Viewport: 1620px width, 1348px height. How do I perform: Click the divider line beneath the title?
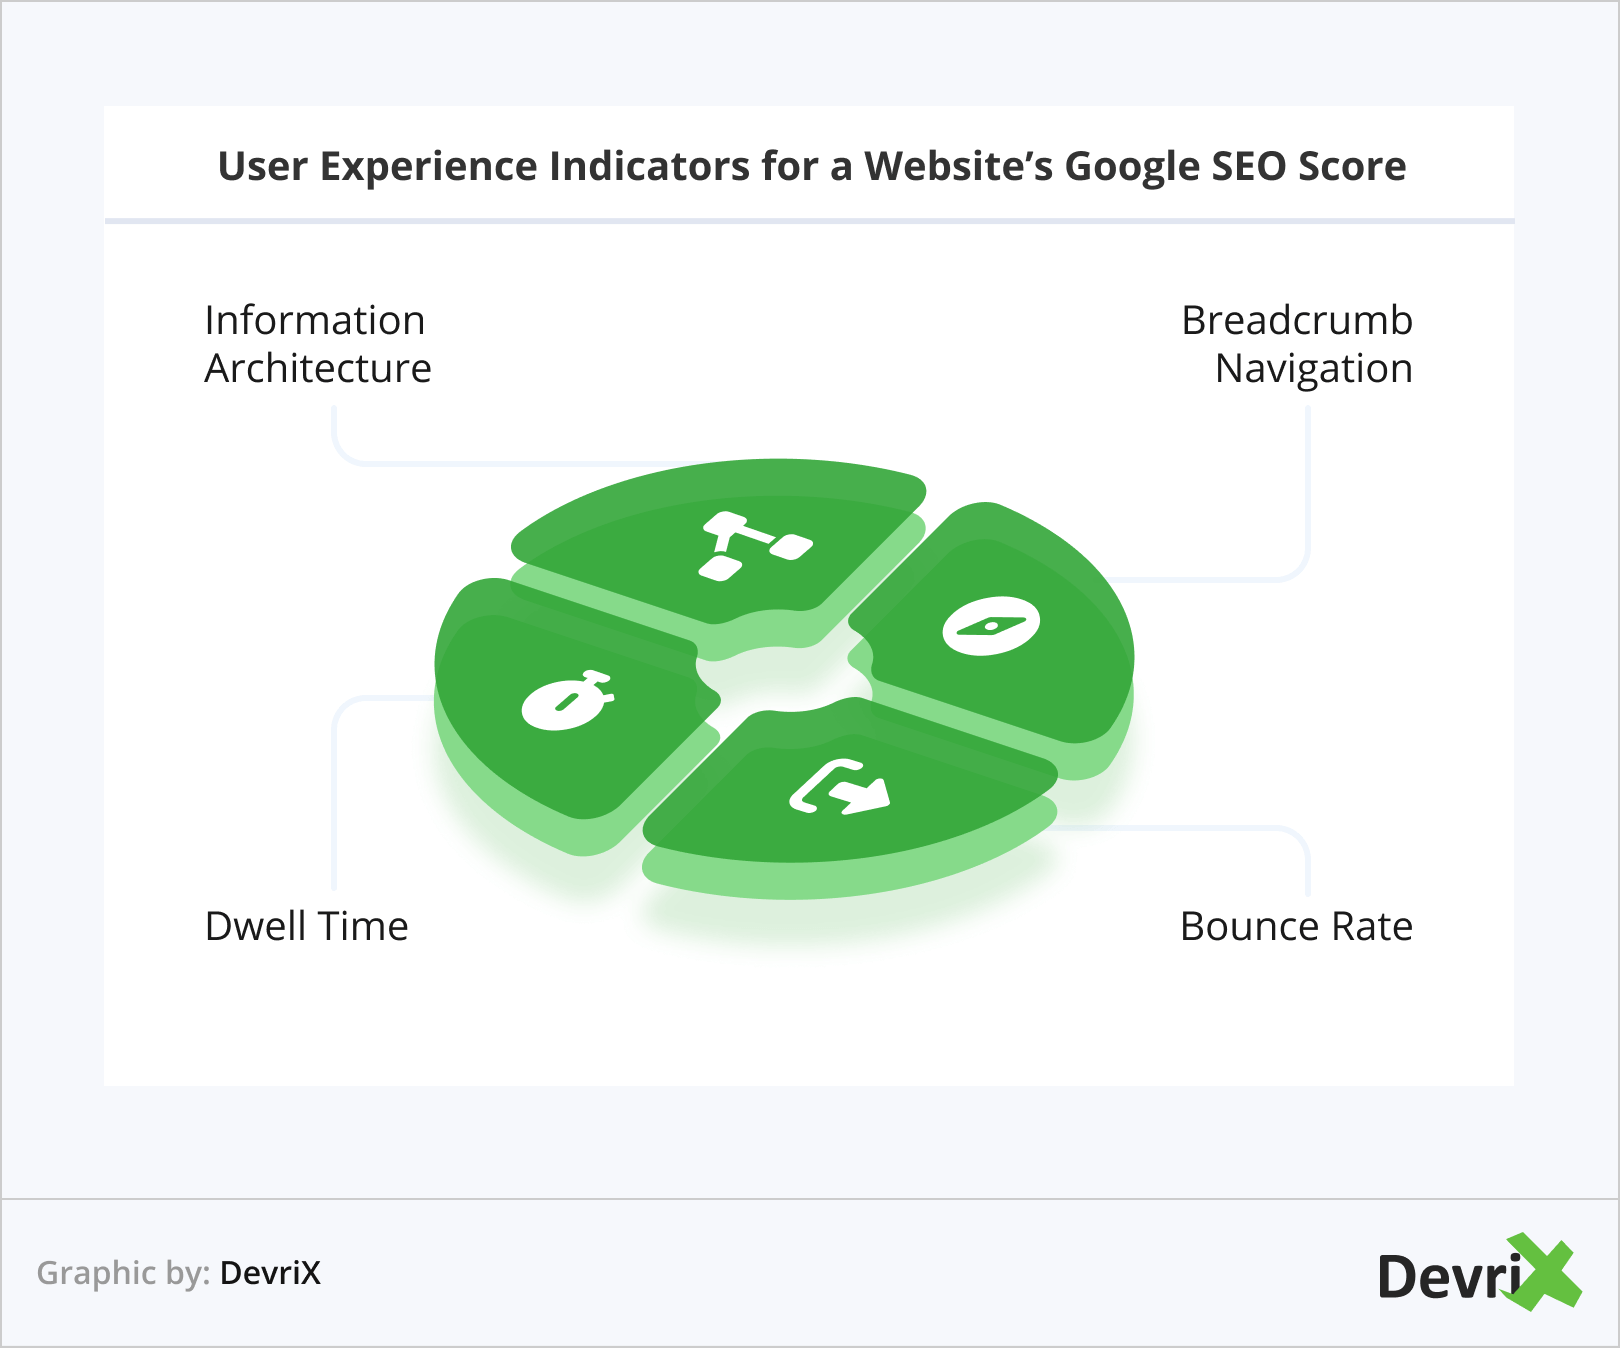point(809,220)
